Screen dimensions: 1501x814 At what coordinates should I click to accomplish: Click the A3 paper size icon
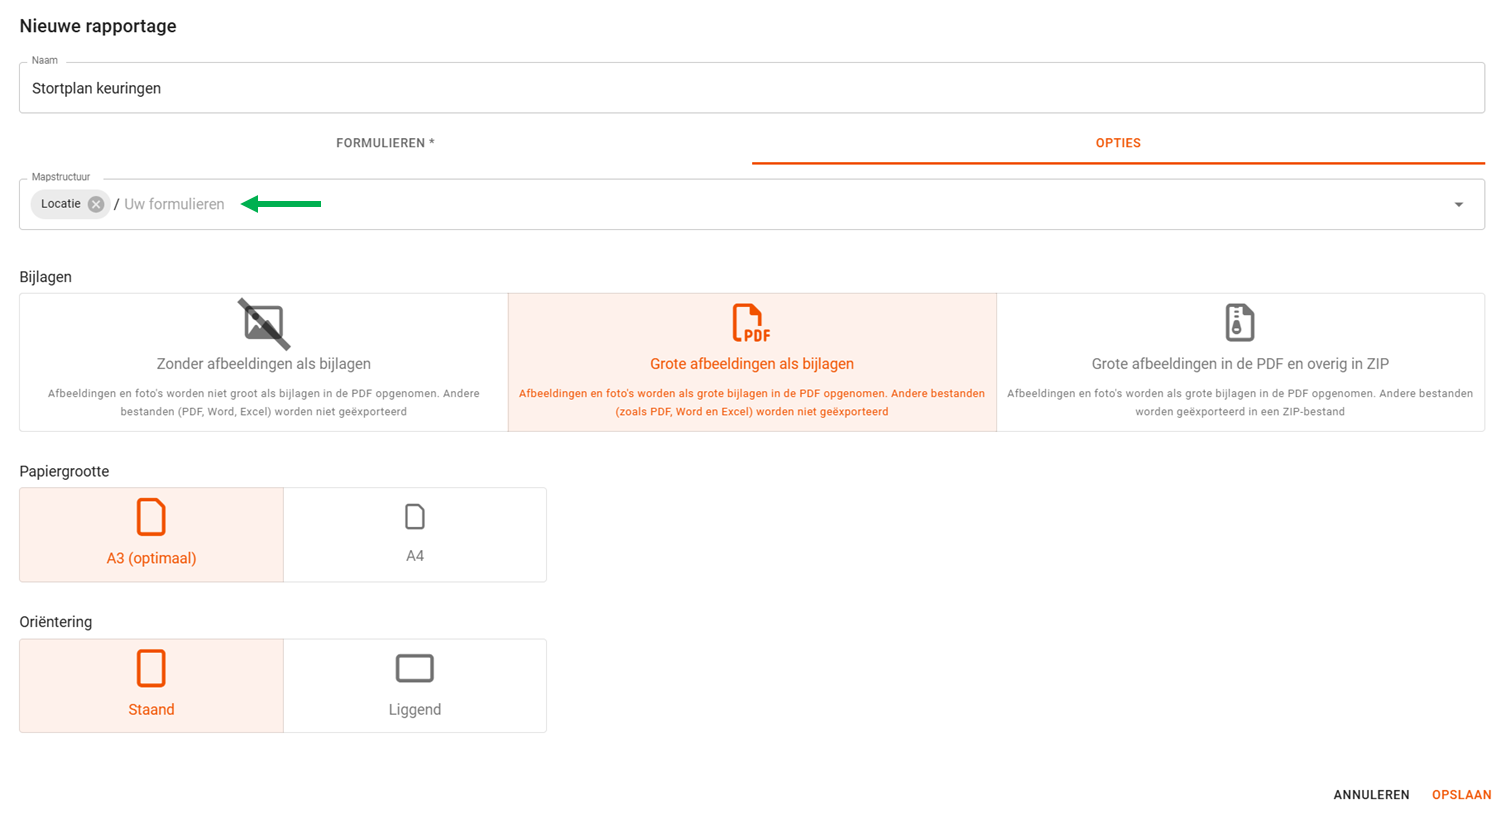151,518
